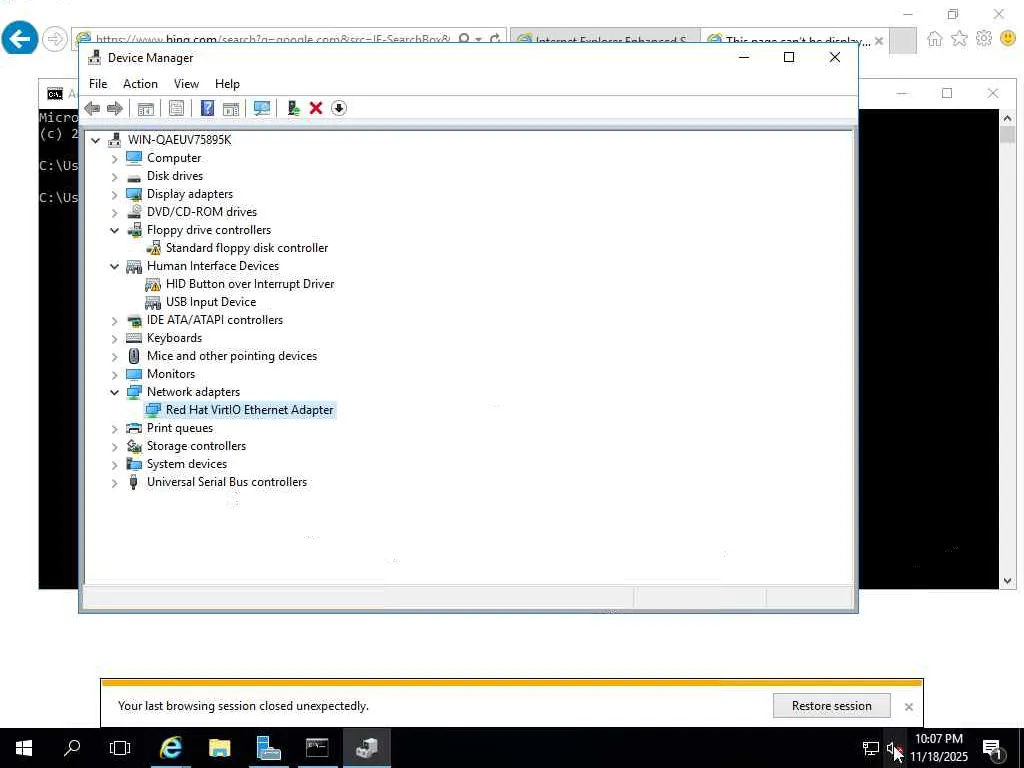Open Server Manager from the taskbar

pos(268,748)
